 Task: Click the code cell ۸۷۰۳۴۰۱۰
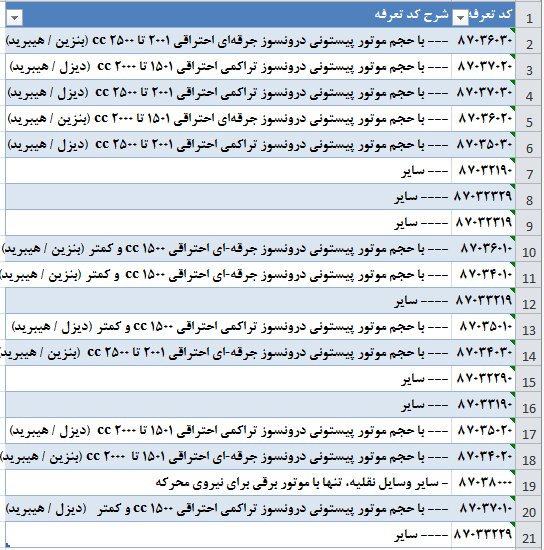(x=483, y=274)
